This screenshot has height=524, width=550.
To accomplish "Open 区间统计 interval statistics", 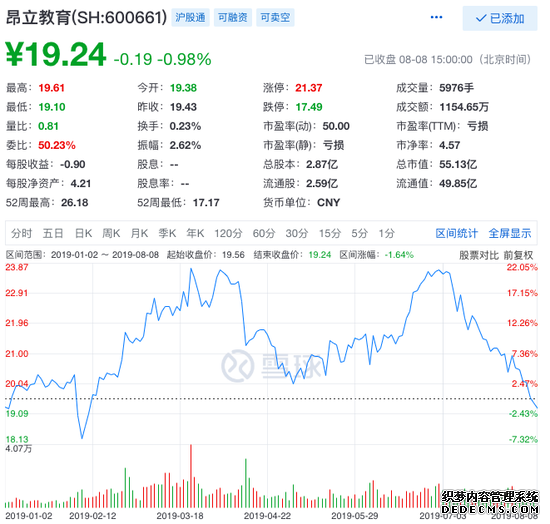I will tap(457, 233).
